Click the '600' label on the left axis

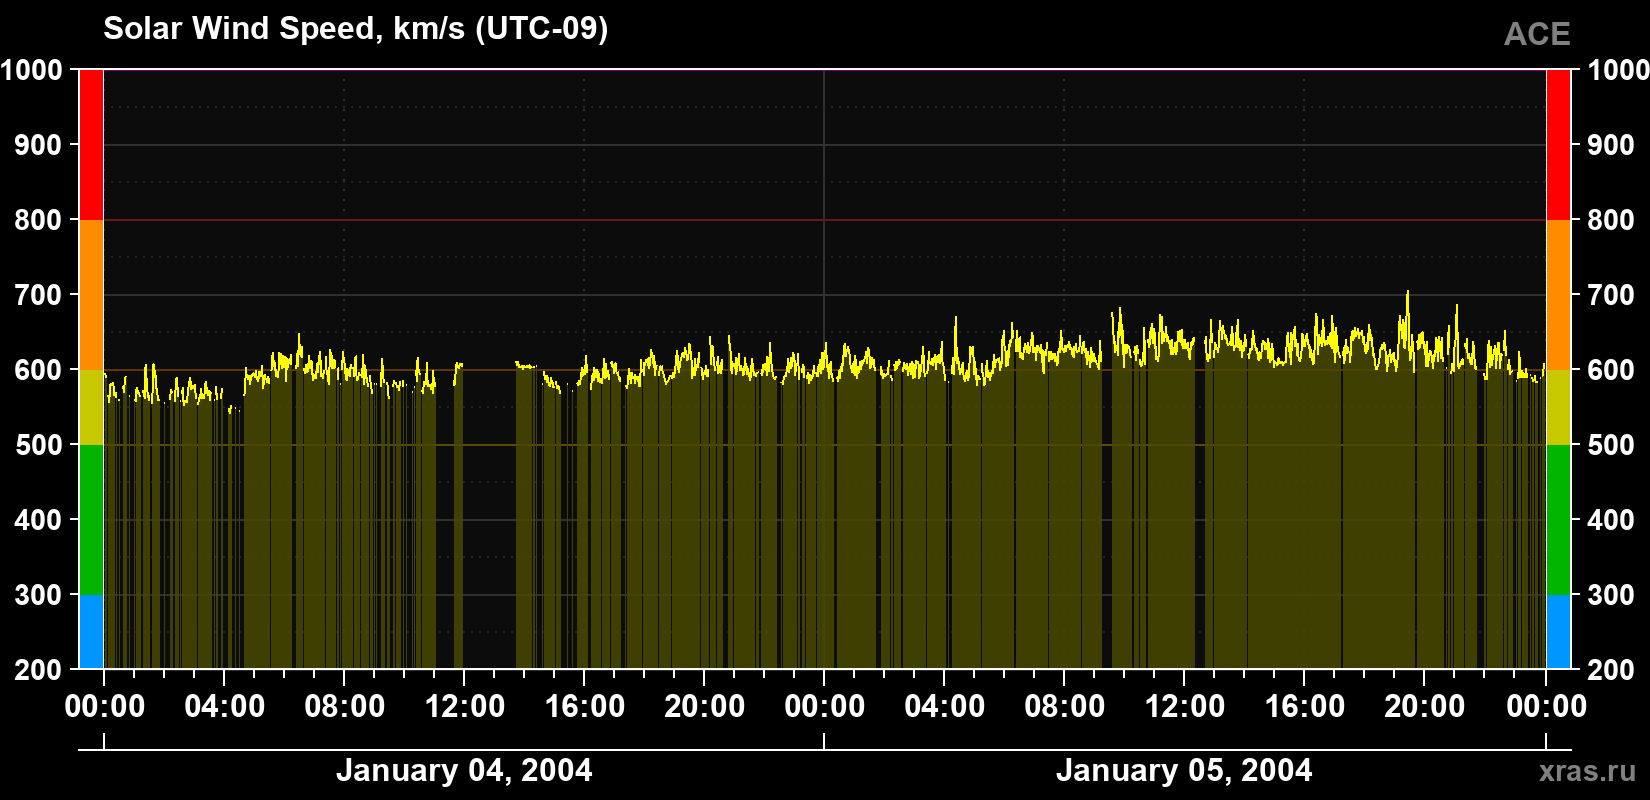[x=38, y=370]
